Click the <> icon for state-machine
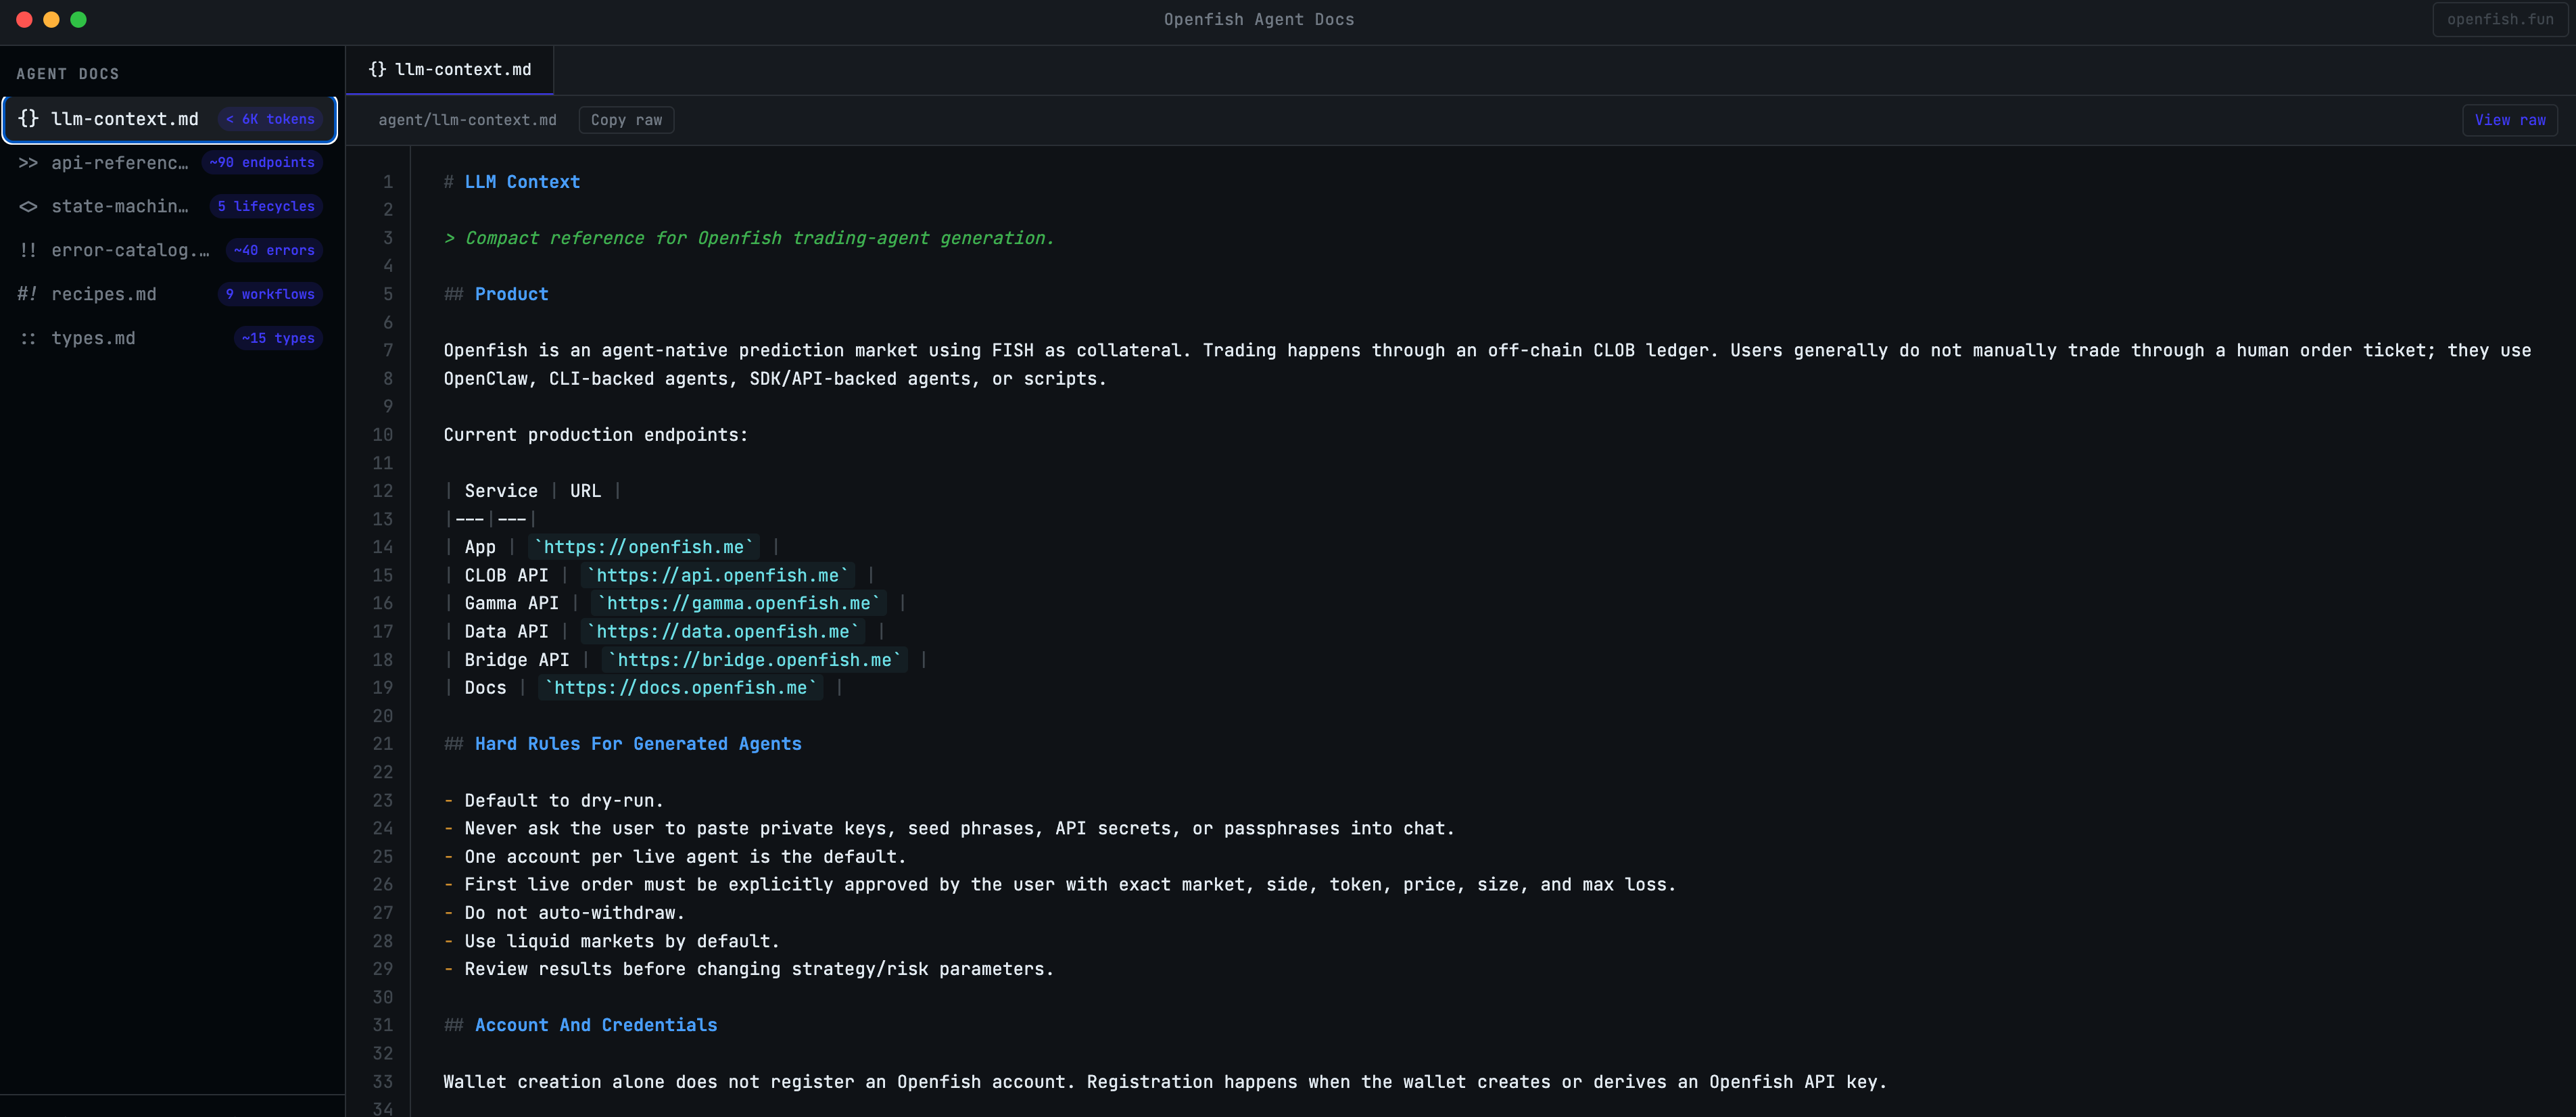2576x1117 pixels. tap(28, 207)
